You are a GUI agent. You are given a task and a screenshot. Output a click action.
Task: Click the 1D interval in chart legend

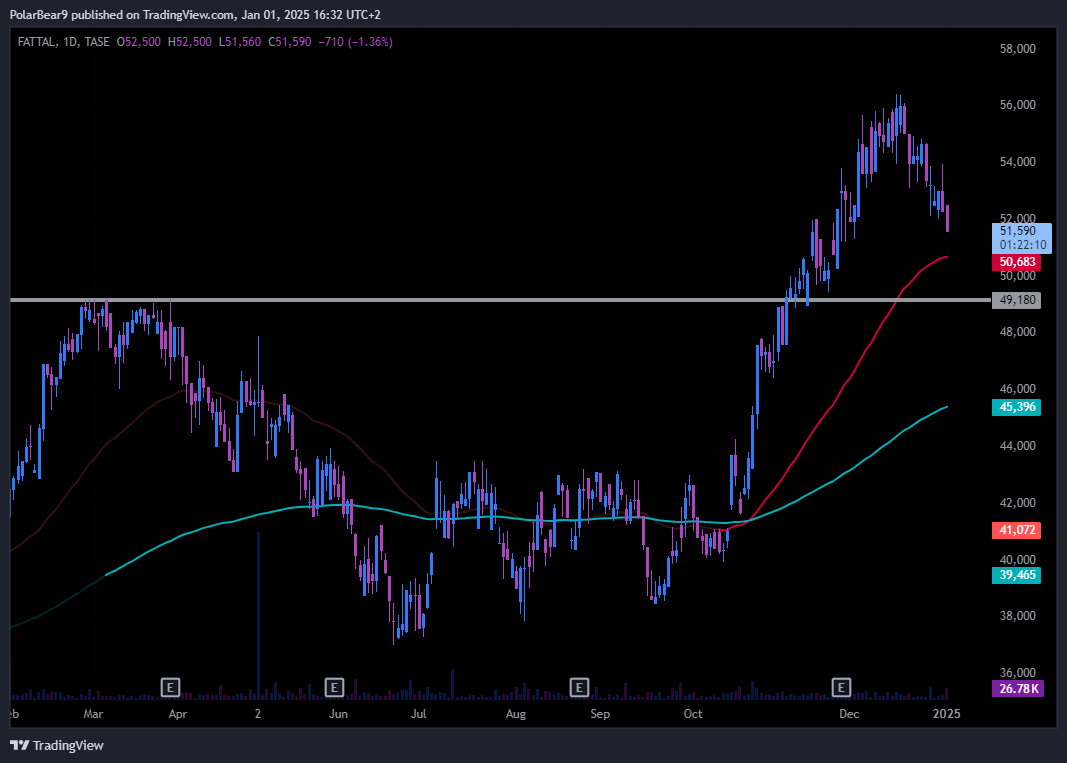pyautogui.click(x=69, y=42)
